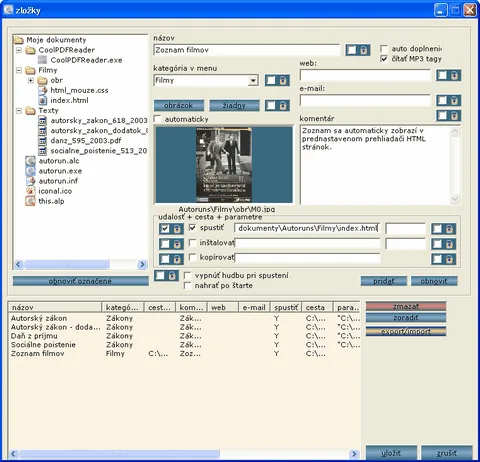
Task: Click the file tree's left scroll arrow
Action: (18, 264)
